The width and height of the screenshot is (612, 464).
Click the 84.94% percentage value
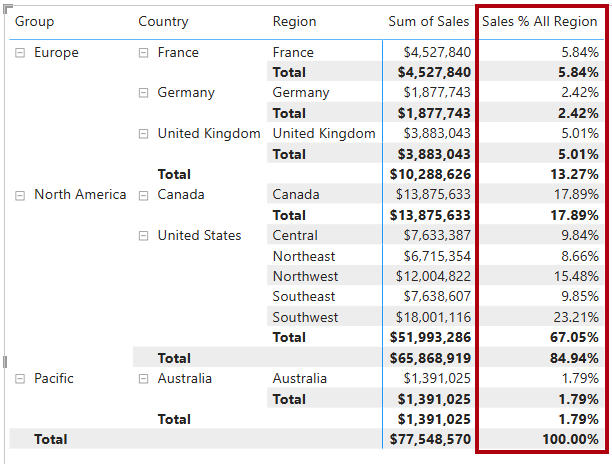(x=574, y=358)
